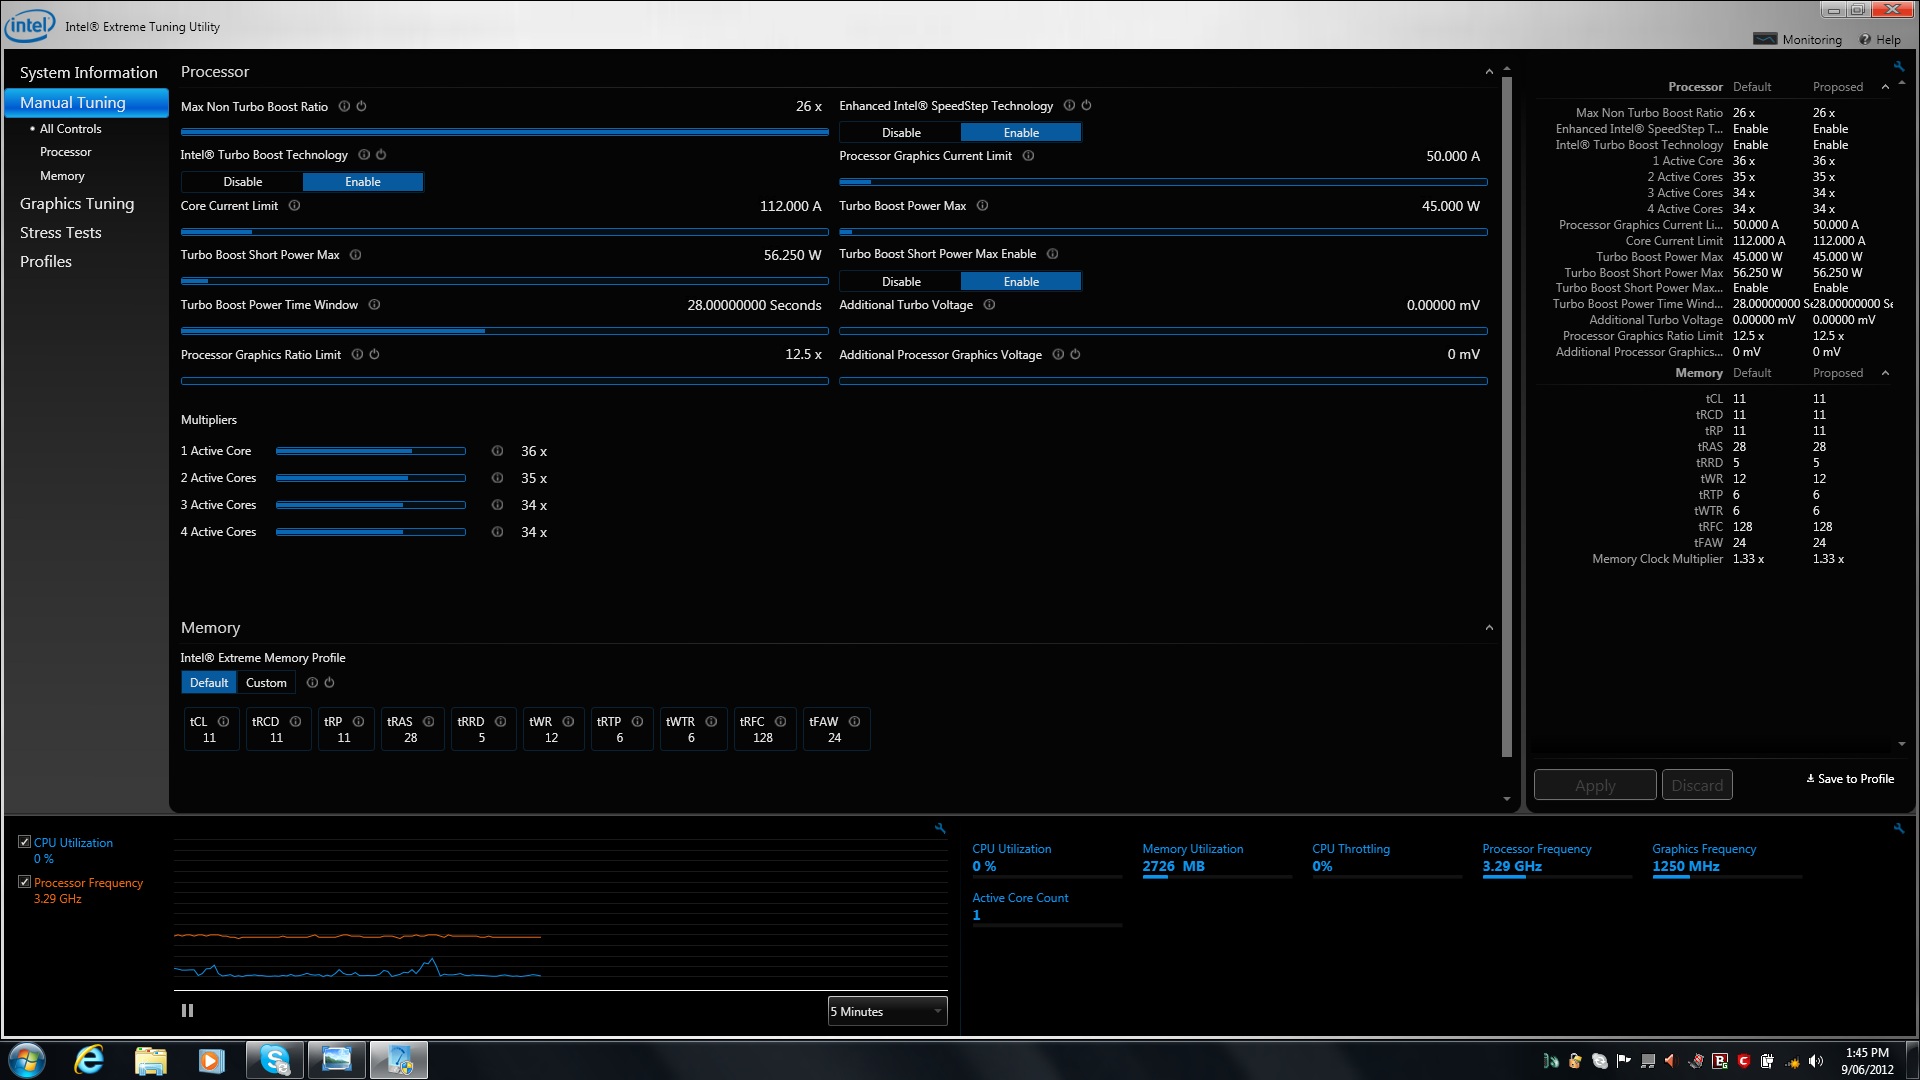Disable Enhanced Intel SpeedStep Technology

point(901,133)
